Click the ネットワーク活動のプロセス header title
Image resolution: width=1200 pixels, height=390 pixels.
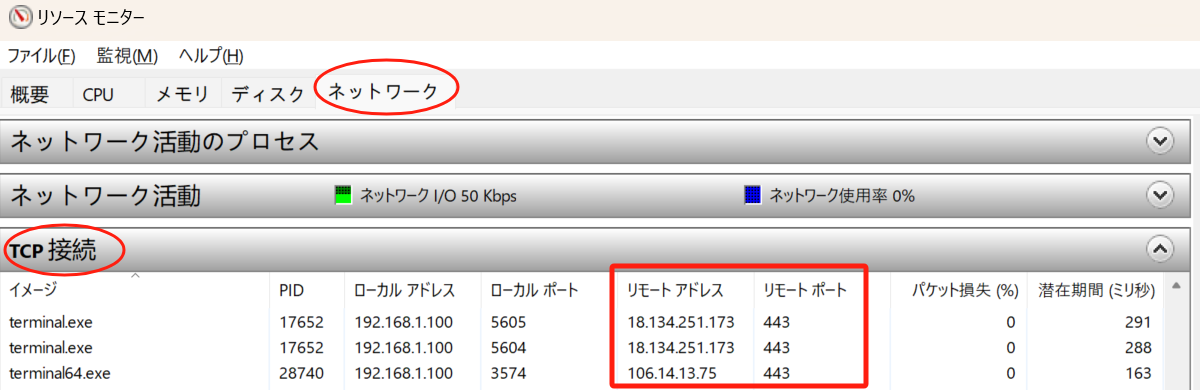(165, 141)
